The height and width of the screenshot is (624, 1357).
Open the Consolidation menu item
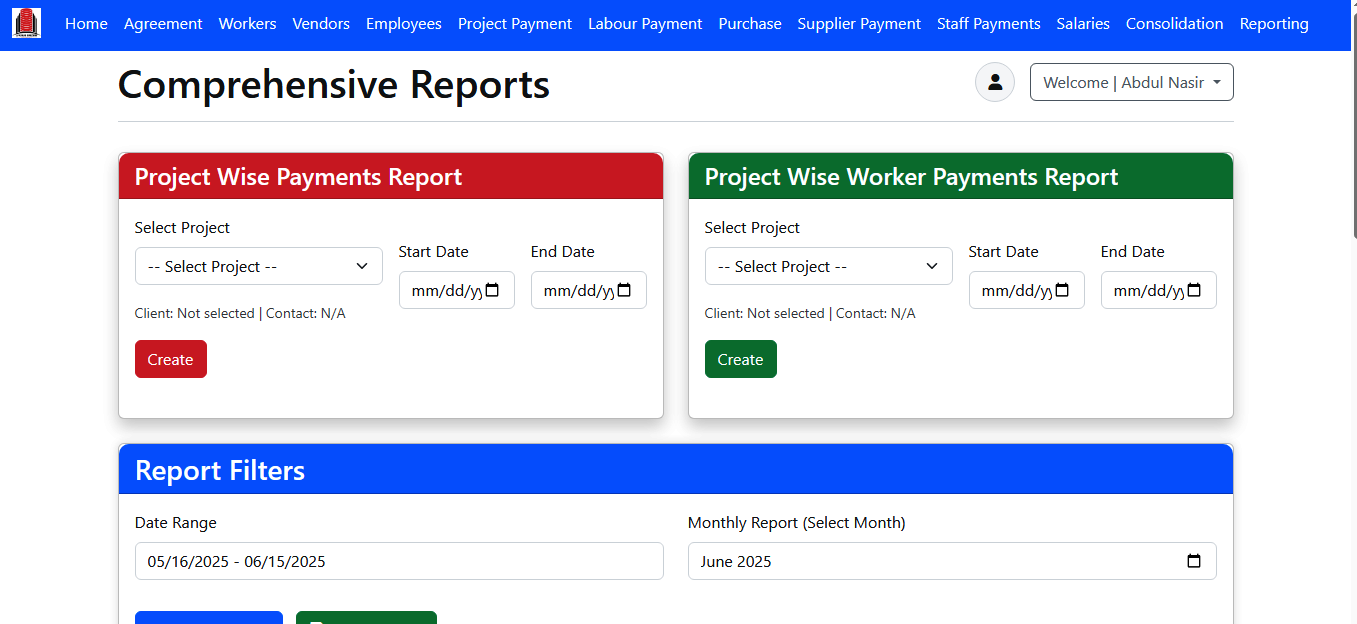tap(1174, 23)
